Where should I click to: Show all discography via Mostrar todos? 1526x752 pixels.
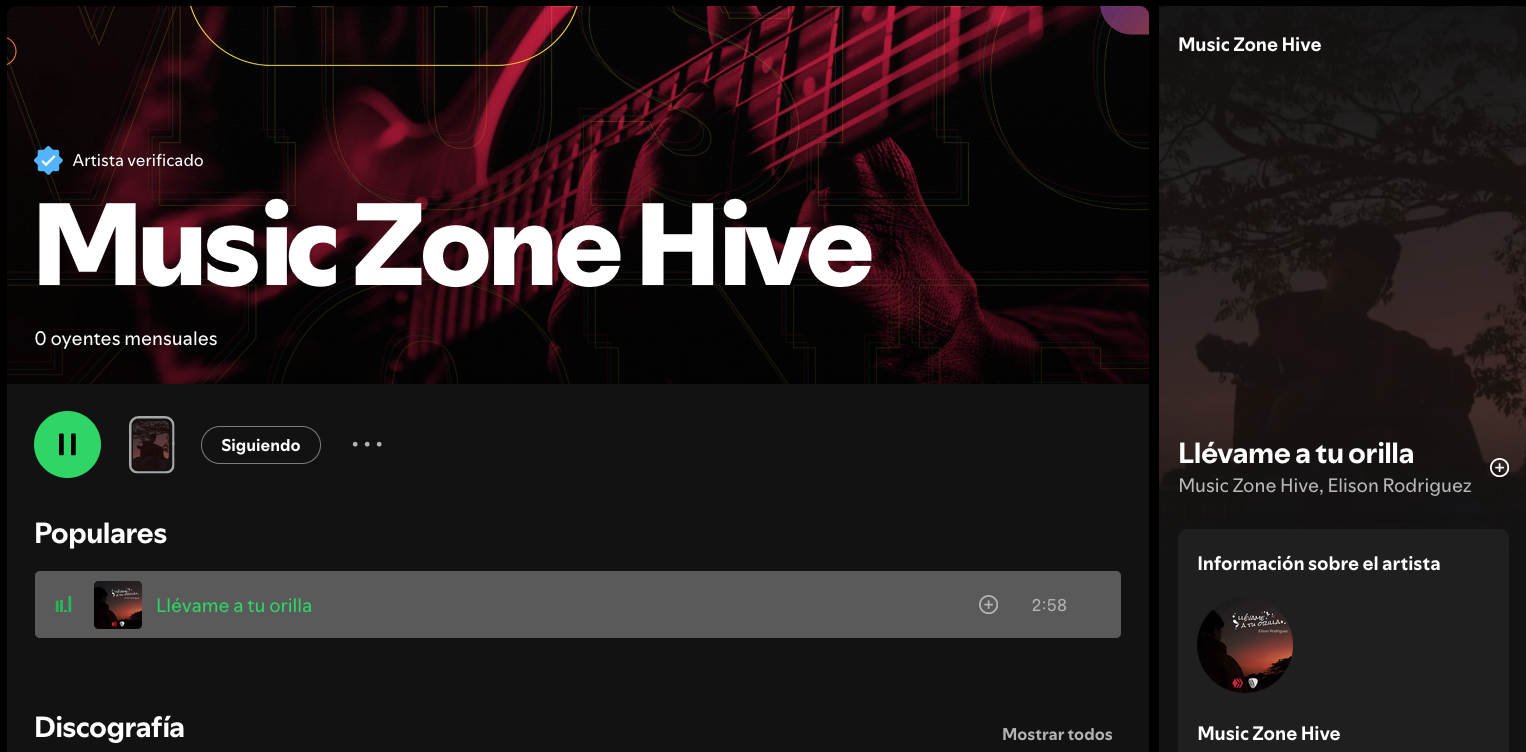pos(1057,734)
